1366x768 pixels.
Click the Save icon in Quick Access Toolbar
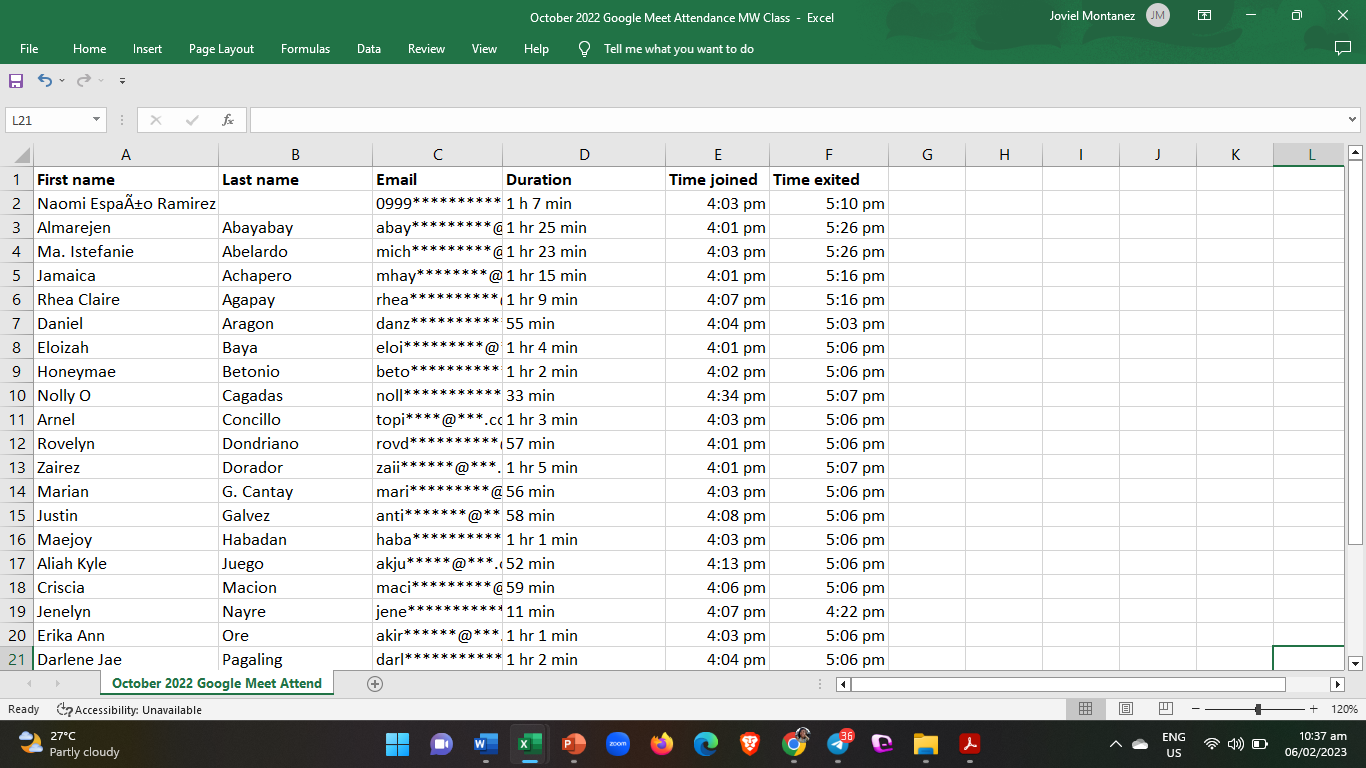point(16,80)
